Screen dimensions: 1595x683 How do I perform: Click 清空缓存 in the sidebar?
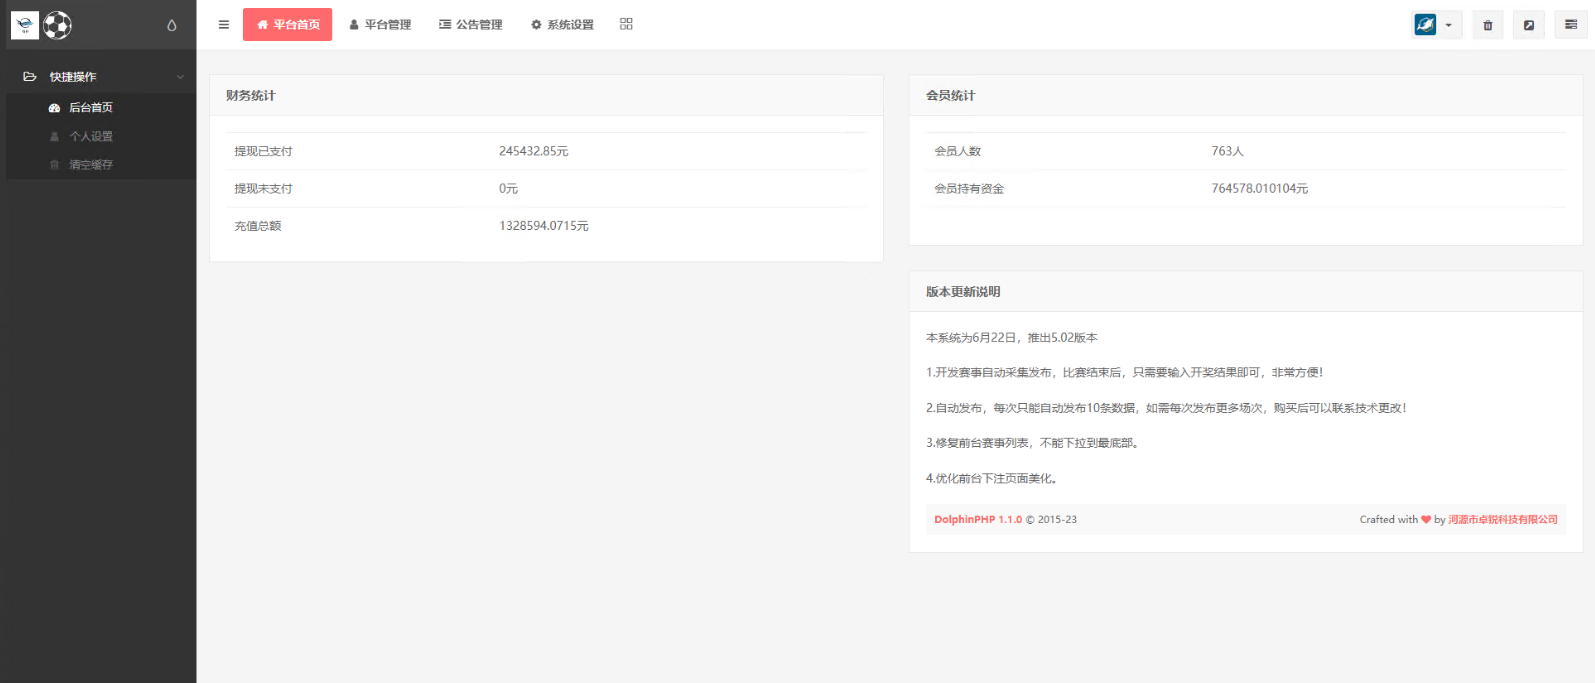[x=91, y=165]
